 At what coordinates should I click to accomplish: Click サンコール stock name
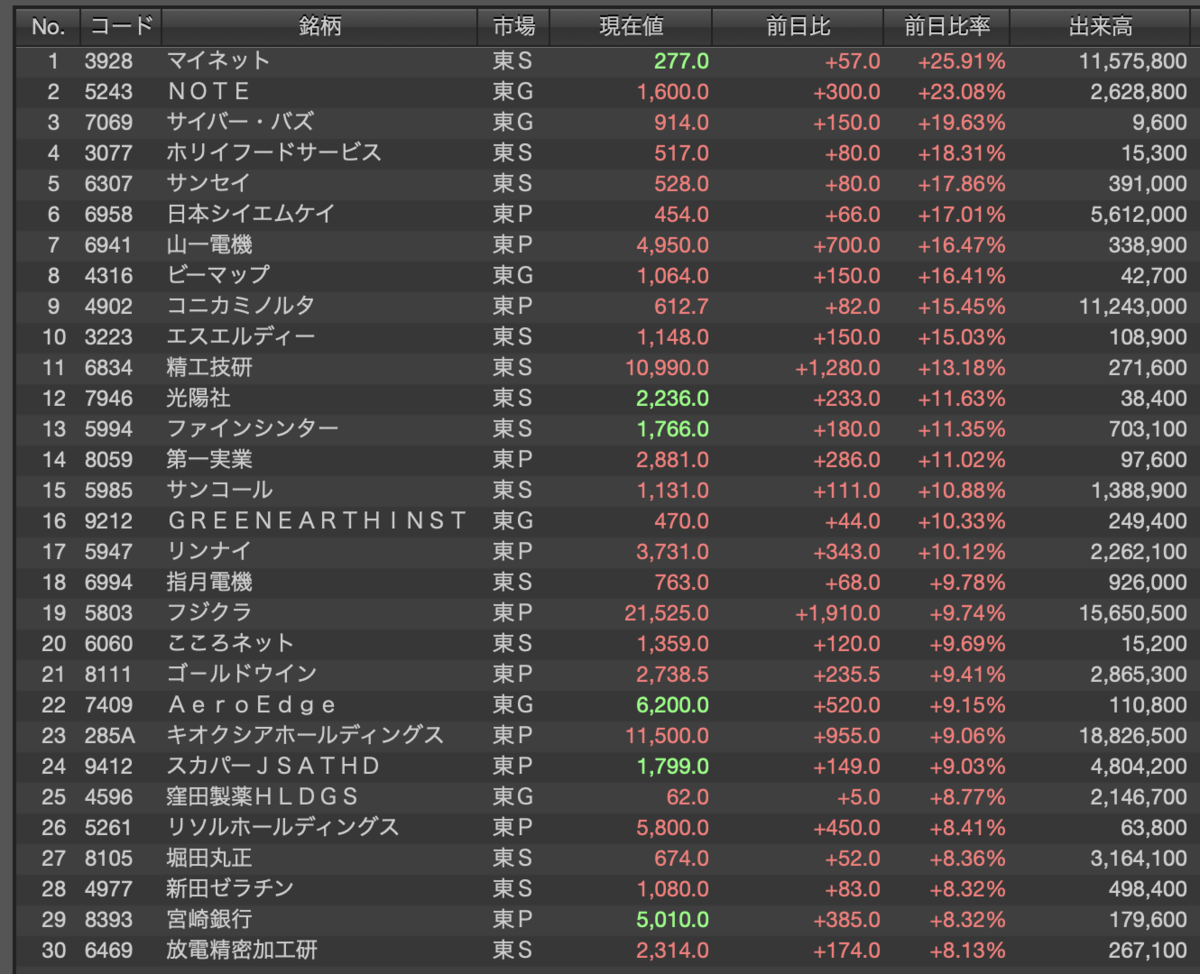tap(219, 490)
